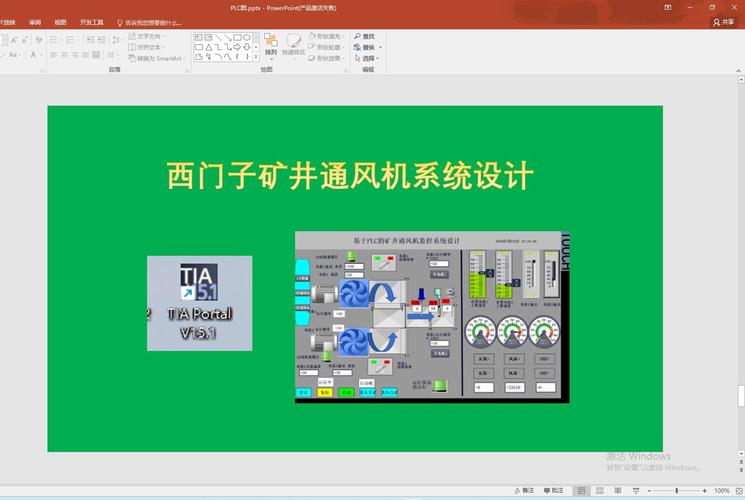Open Shape Effects (形状效果) dropdown
The width and height of the screenshot is (745, 500).
pyautogui.click(x=326, y=58)
